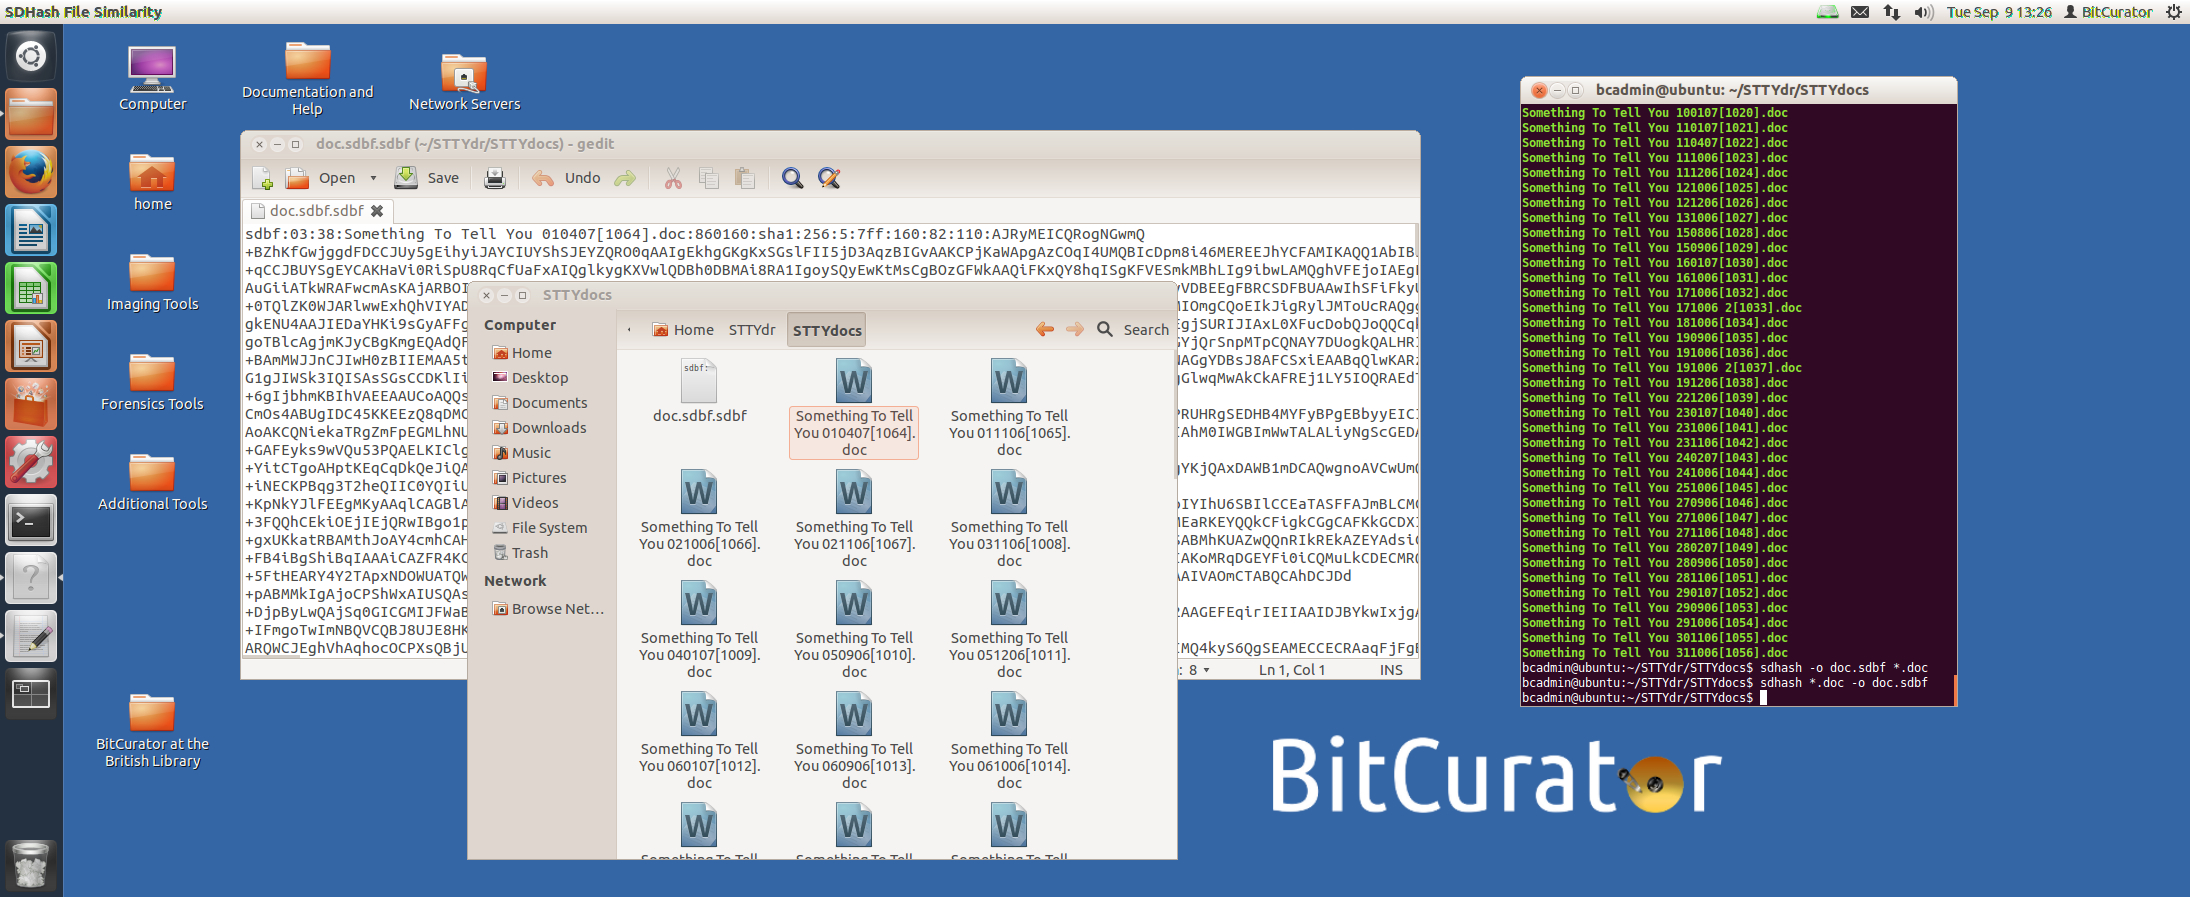The height and width of the screenshot is (897, 2190).
Task: Open Ubuntu Software Center from the dock
Action: click(31, 404)
